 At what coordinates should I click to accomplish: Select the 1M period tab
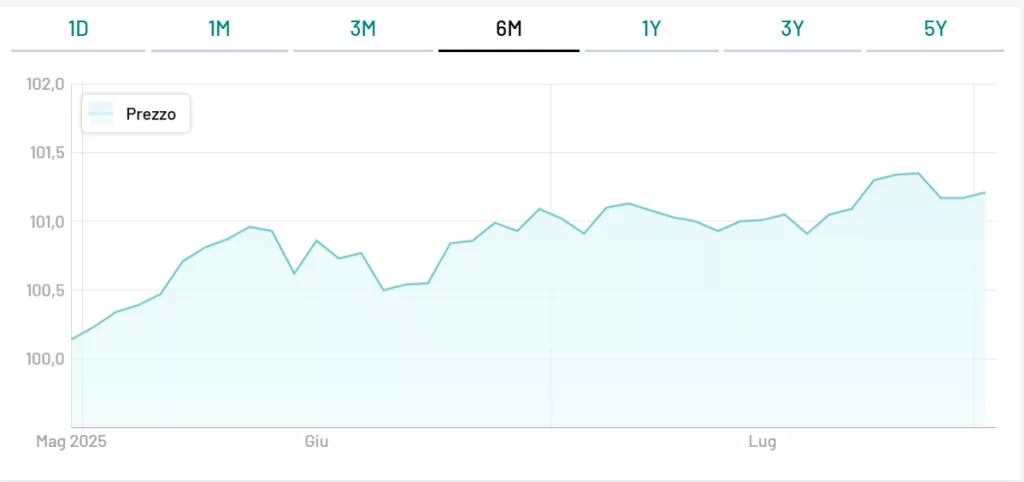pos(219,29)
